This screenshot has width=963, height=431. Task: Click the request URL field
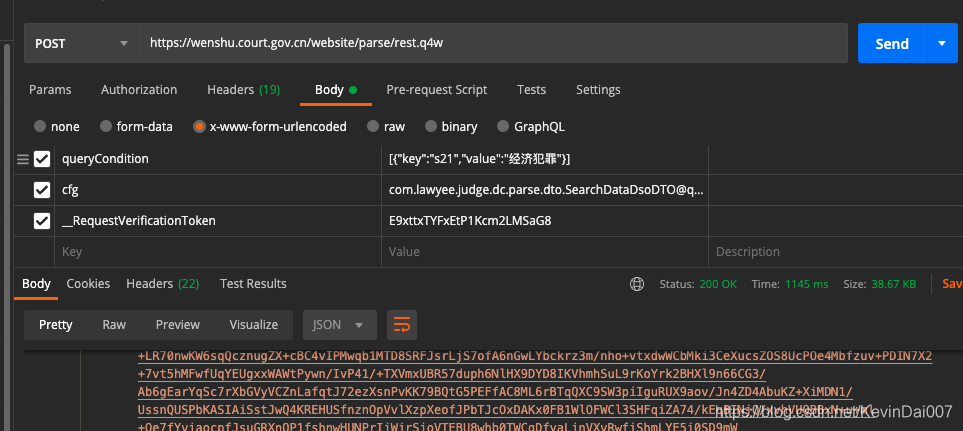(x=493, y=44)
